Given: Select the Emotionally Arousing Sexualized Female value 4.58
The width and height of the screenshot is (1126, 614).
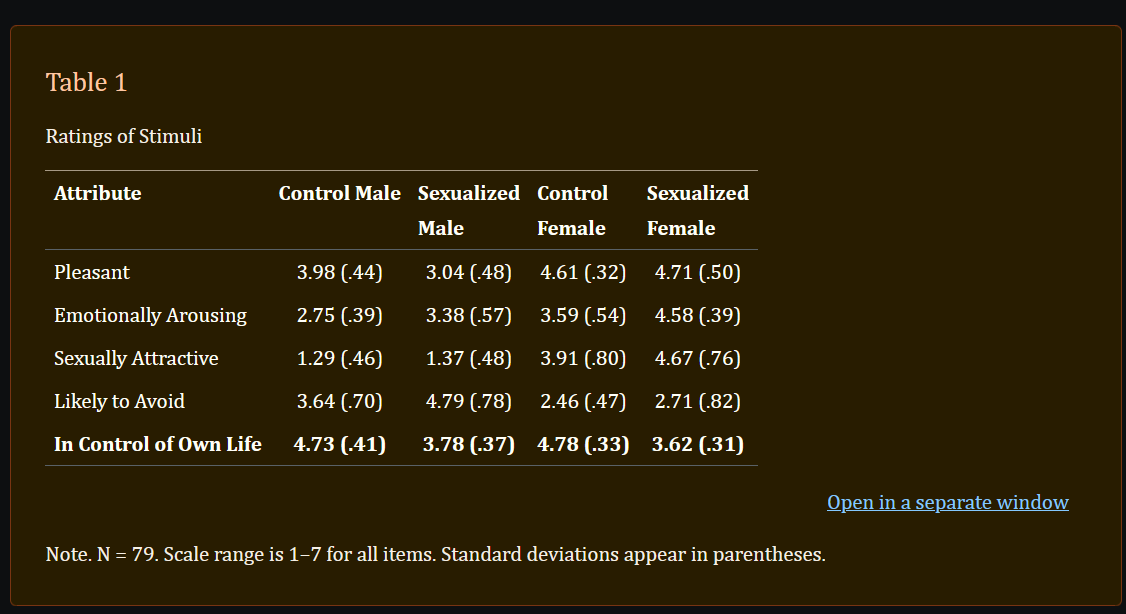Looking at the screenshot, I should [x=698, y=315].
